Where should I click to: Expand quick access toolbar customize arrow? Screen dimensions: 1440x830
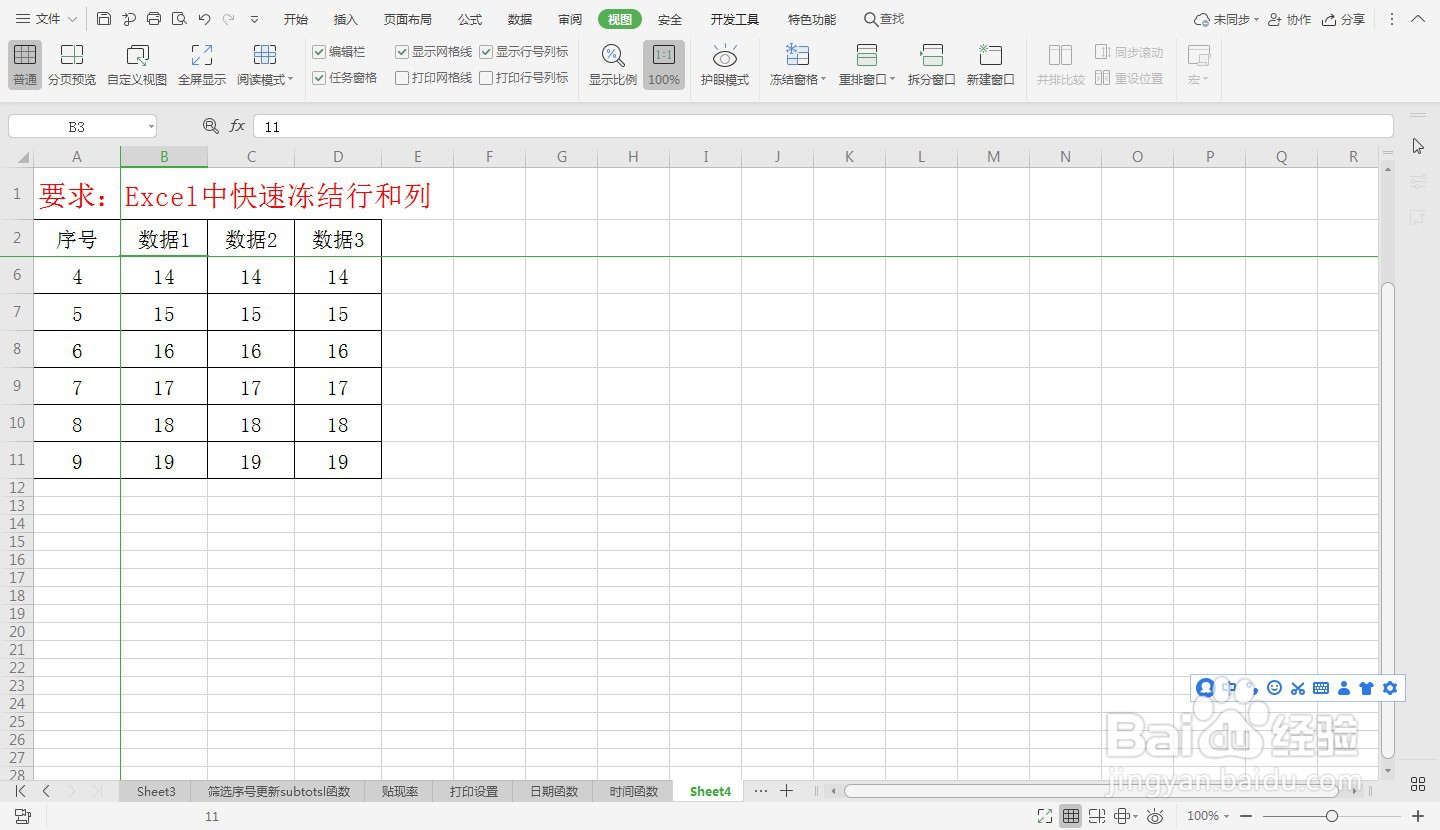254,20
